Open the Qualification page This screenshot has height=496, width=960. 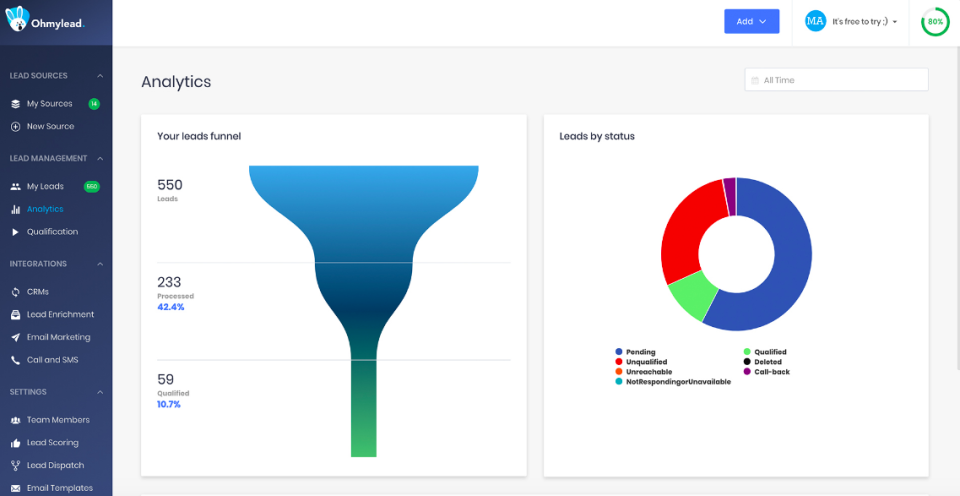point(52,232)
